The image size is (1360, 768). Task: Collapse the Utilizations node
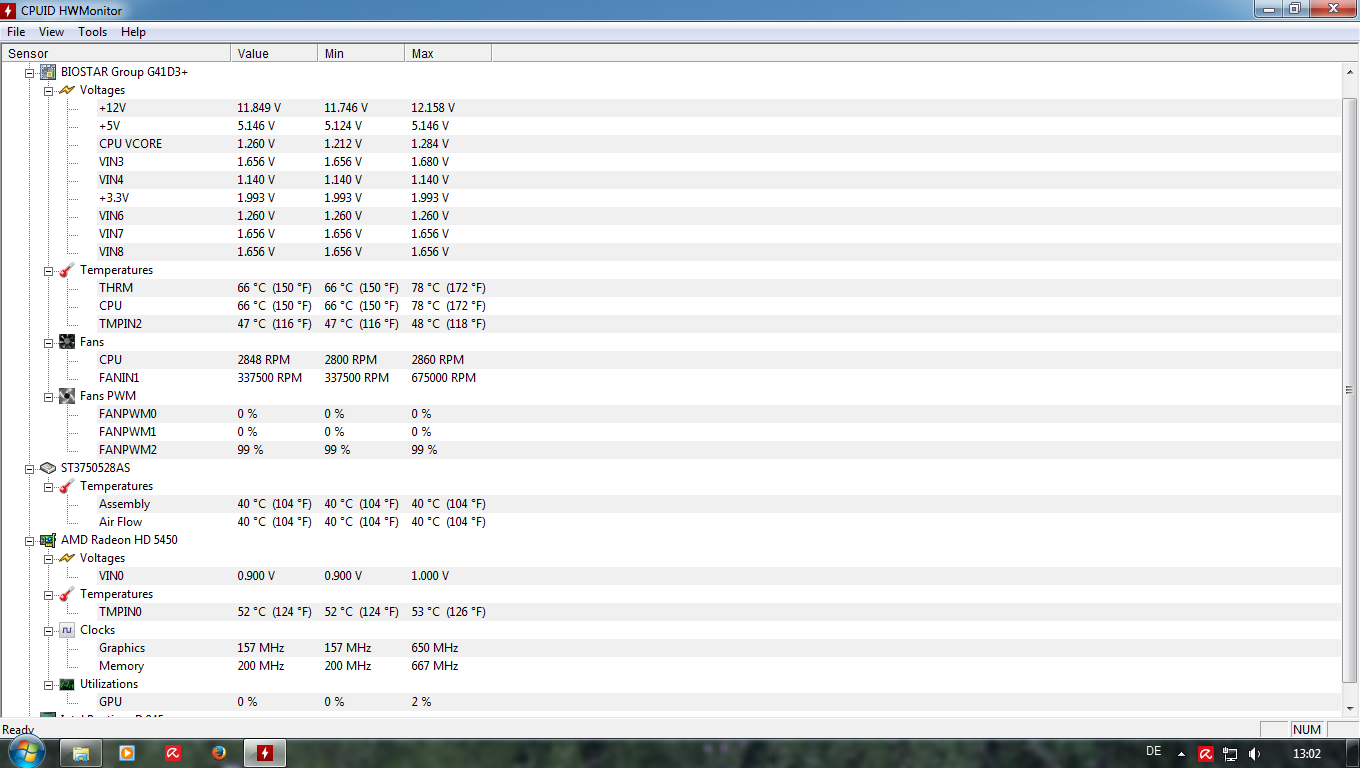49,684
